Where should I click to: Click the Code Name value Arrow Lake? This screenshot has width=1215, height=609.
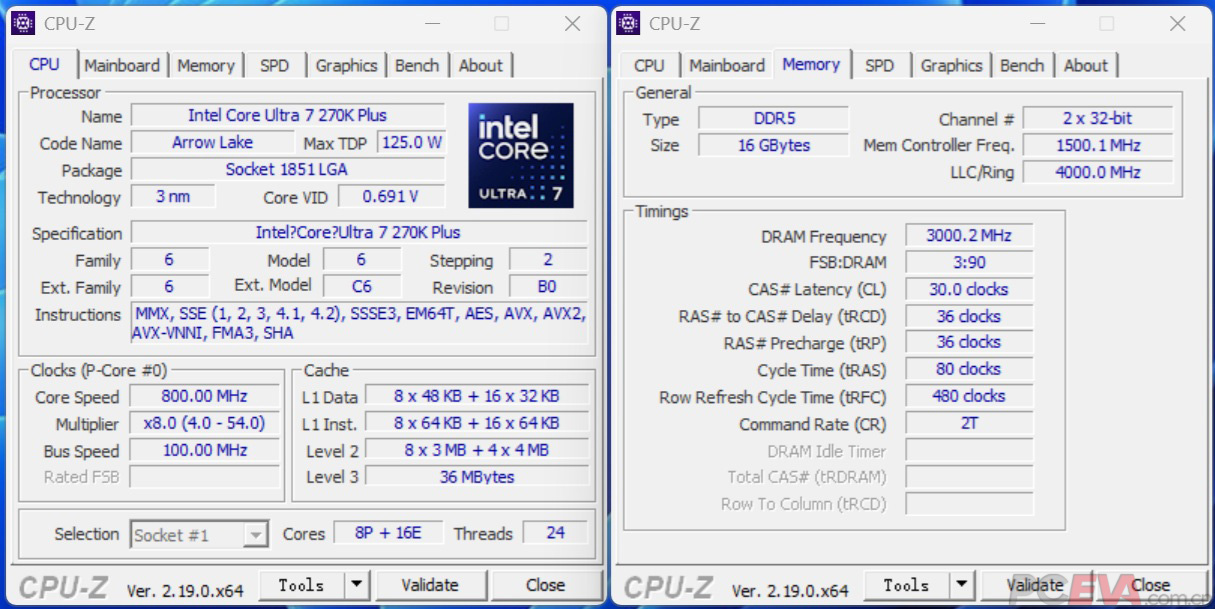click(212, 142)
